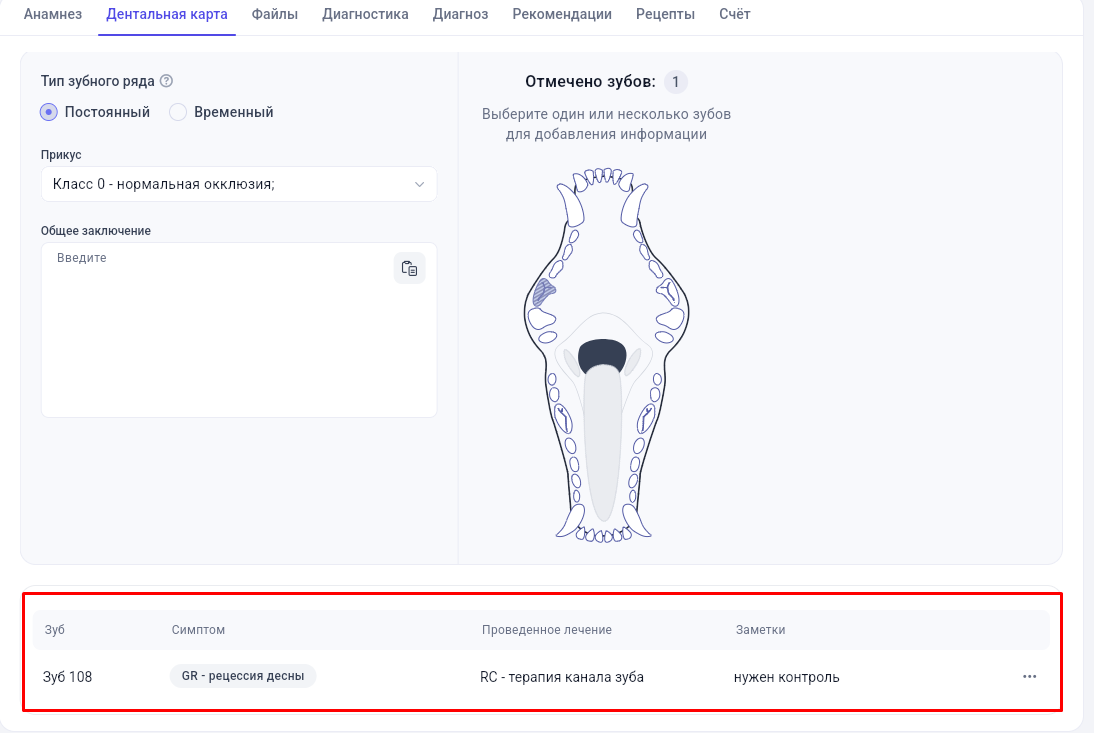Click the Зуб column header

(x=54, y=630)
